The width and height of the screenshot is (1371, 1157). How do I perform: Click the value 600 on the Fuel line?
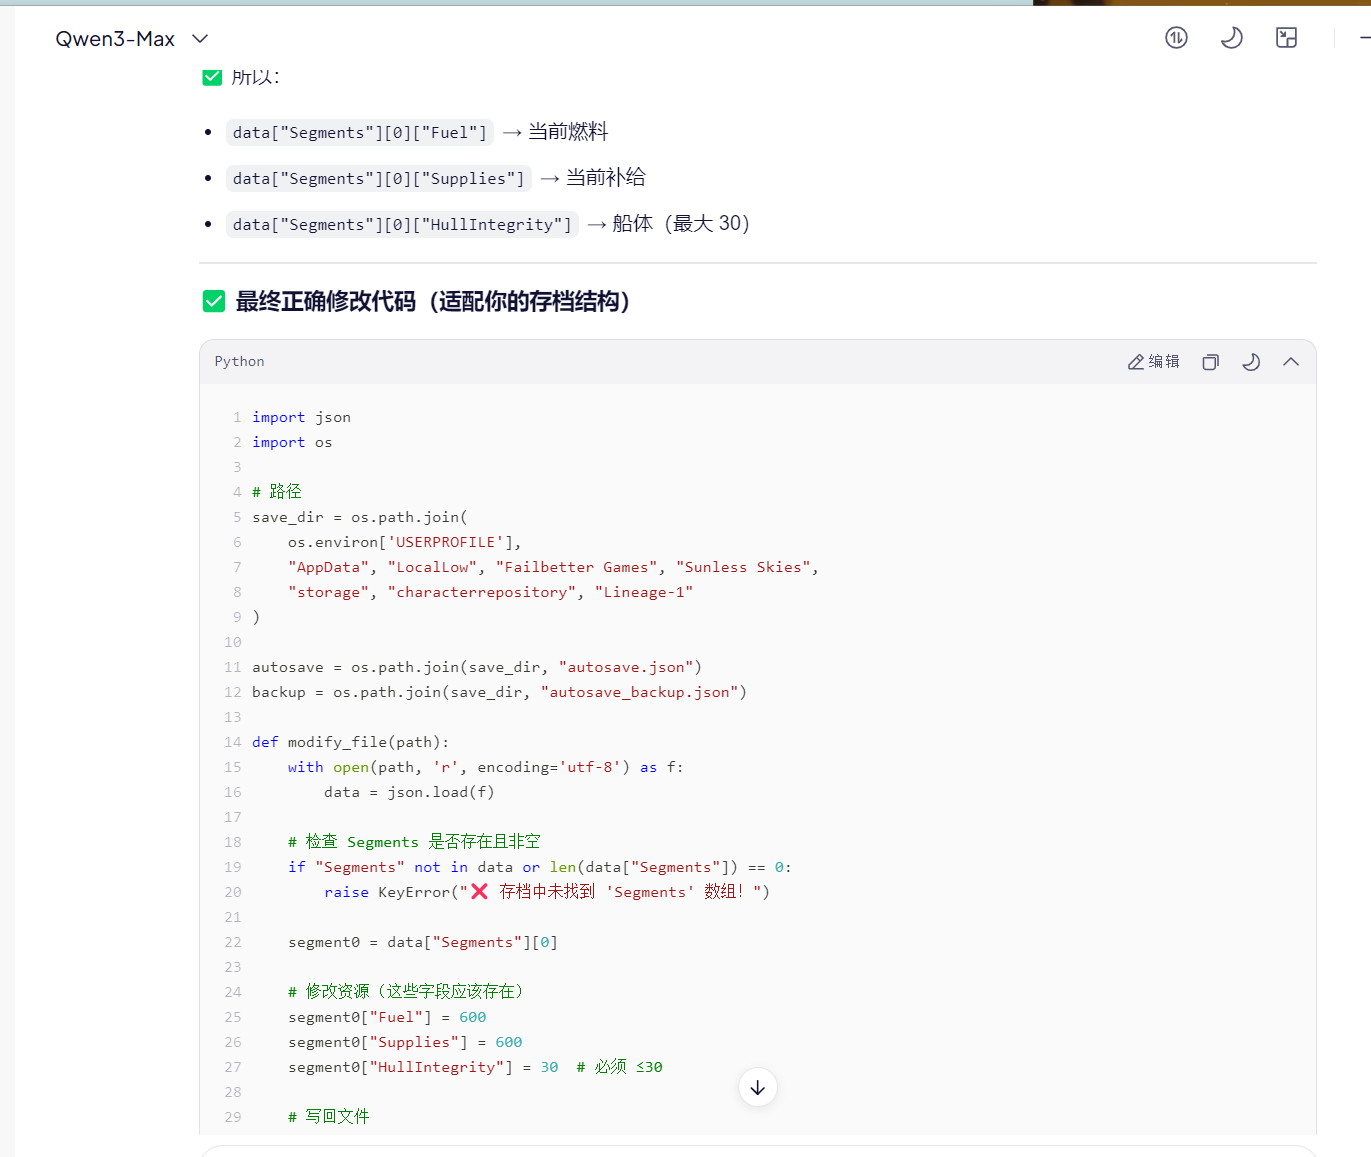[472, 1017]
